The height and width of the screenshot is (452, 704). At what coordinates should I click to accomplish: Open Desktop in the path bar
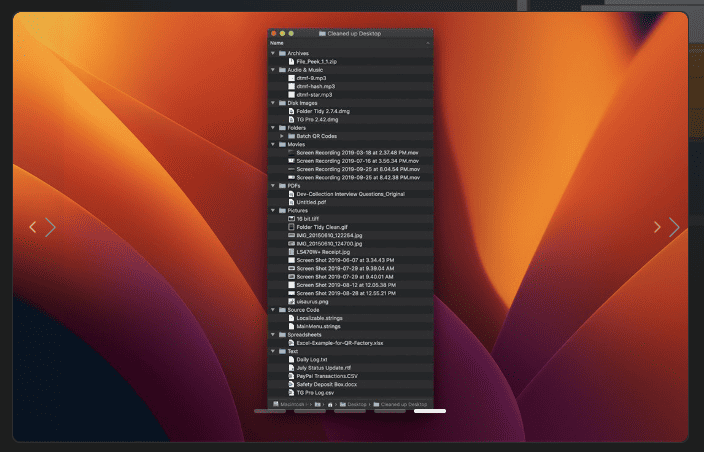(x=353, y=404)
